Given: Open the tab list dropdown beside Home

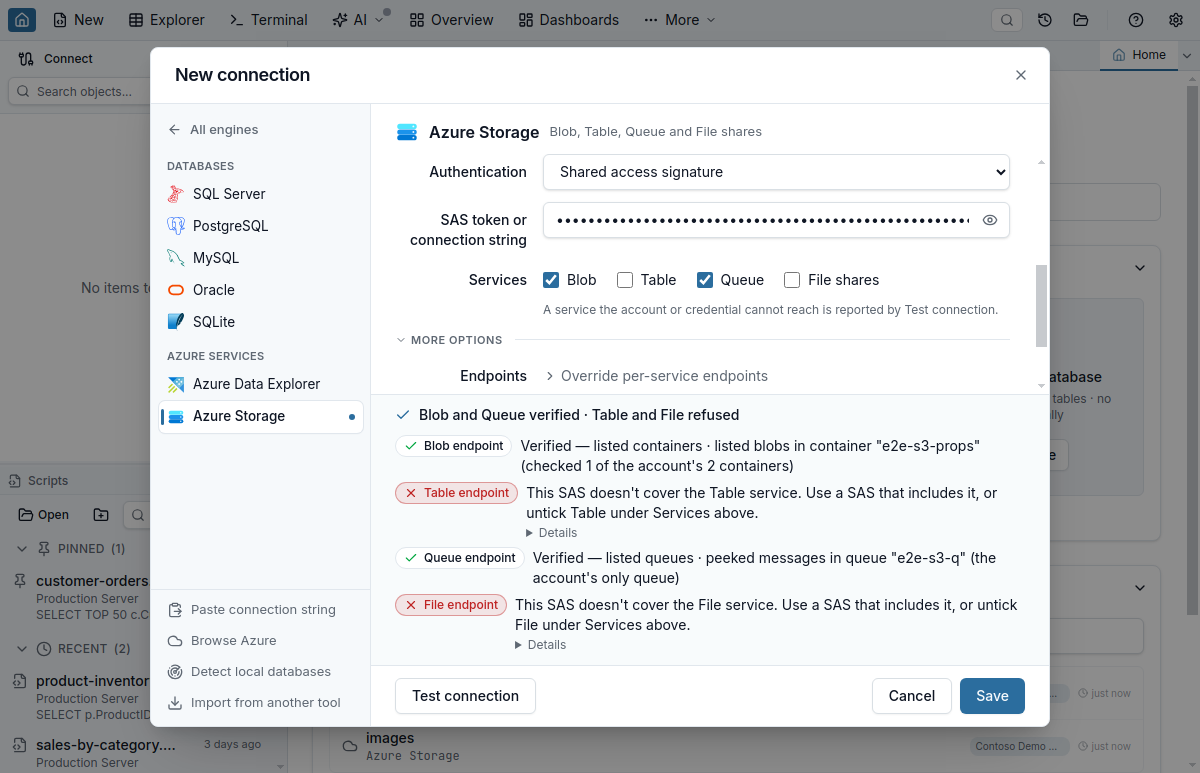Looking at the screenshot, I should [1187, 56].
